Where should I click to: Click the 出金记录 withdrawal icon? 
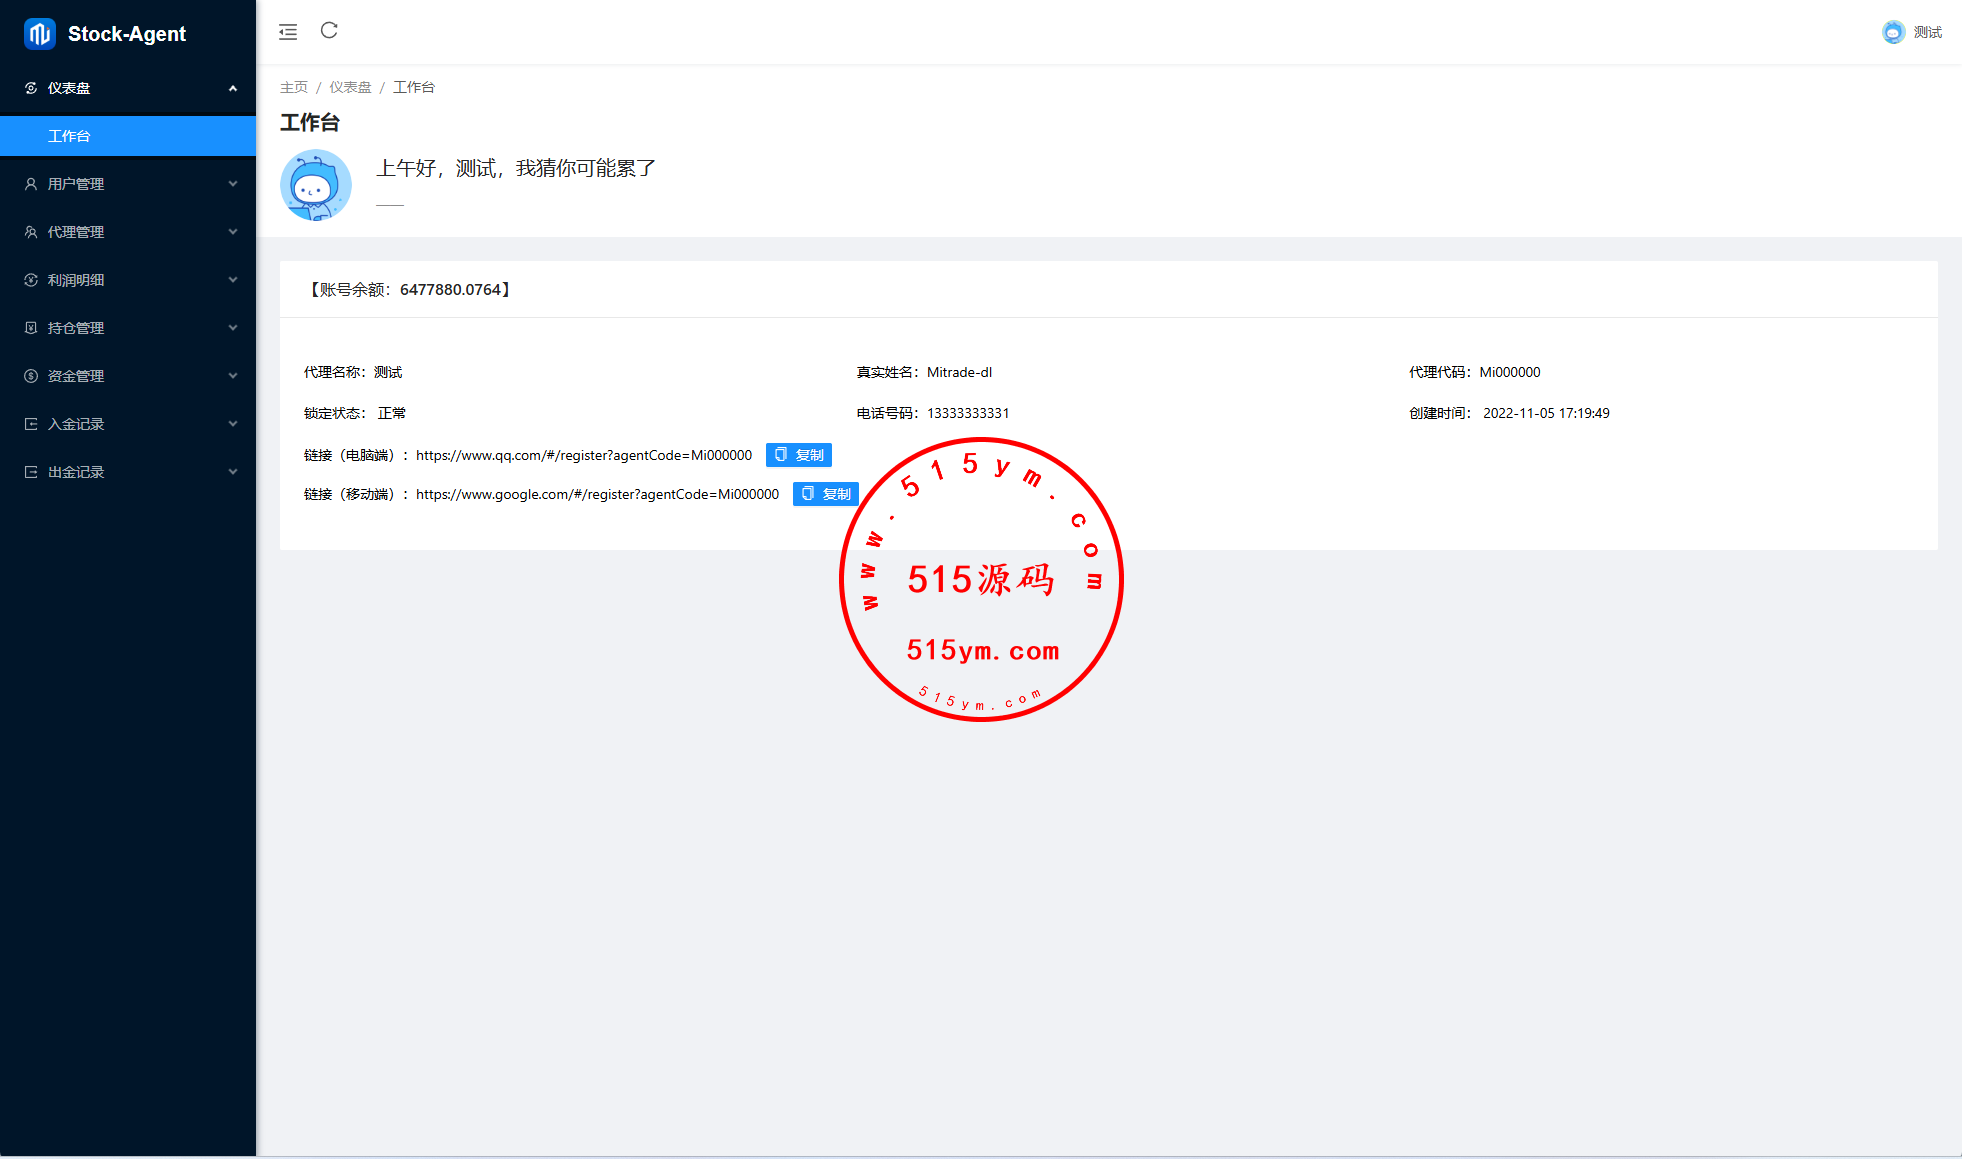(31, 472)
